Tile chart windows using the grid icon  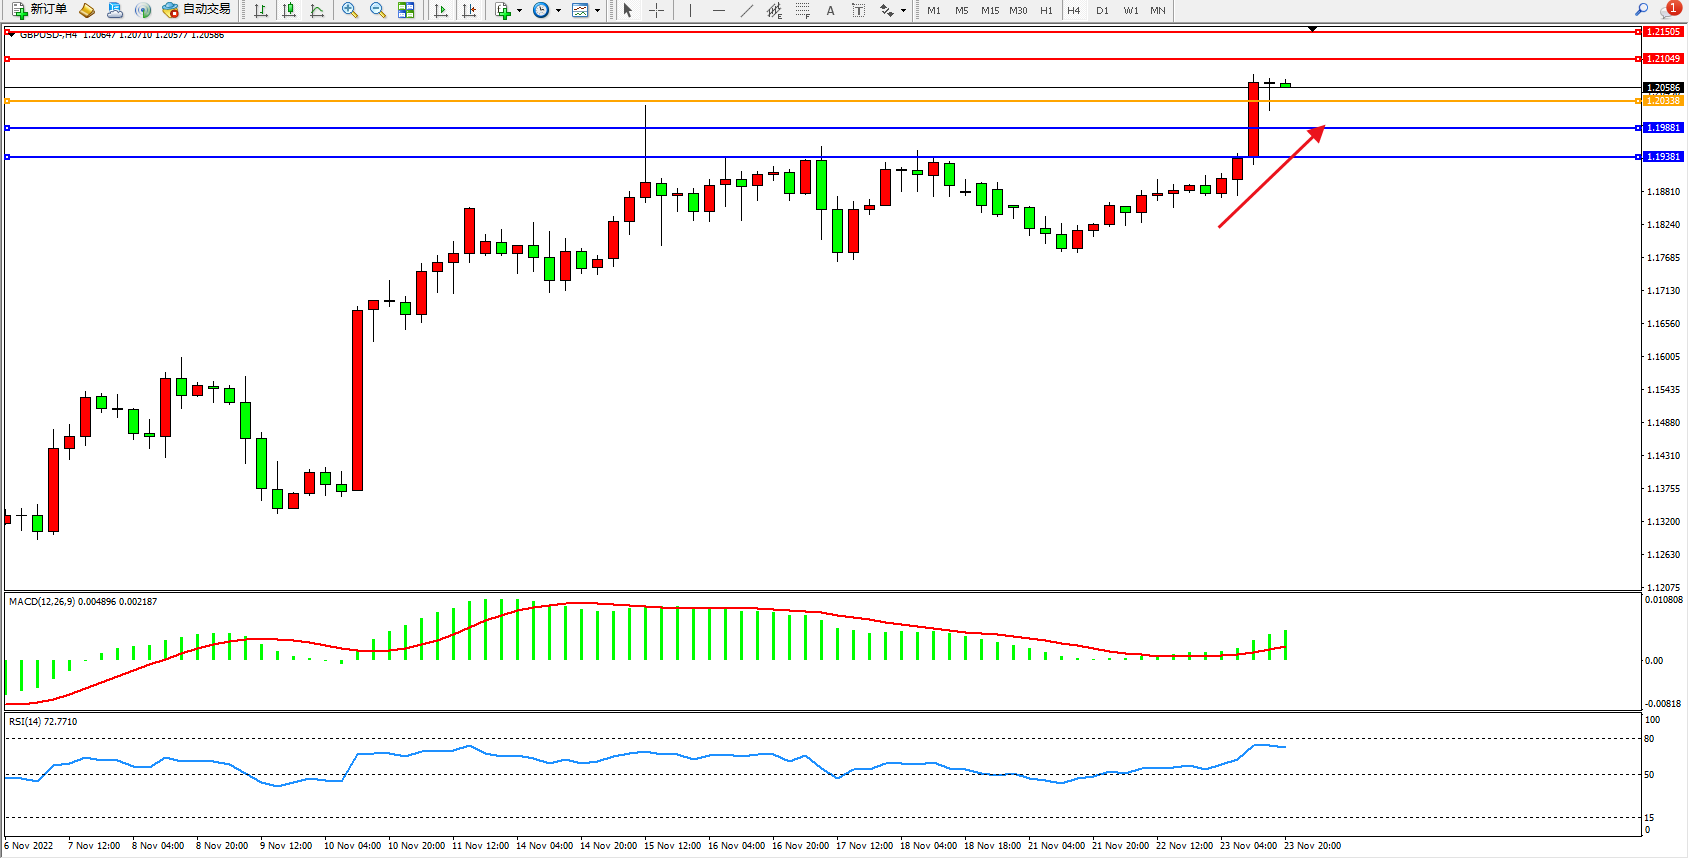(406, 10)
